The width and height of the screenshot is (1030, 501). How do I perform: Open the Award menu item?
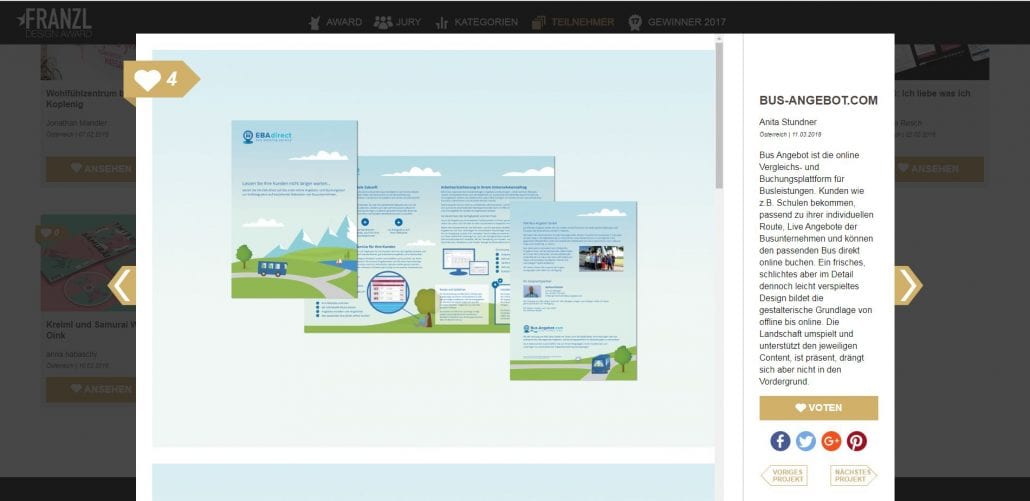point(335,22)
